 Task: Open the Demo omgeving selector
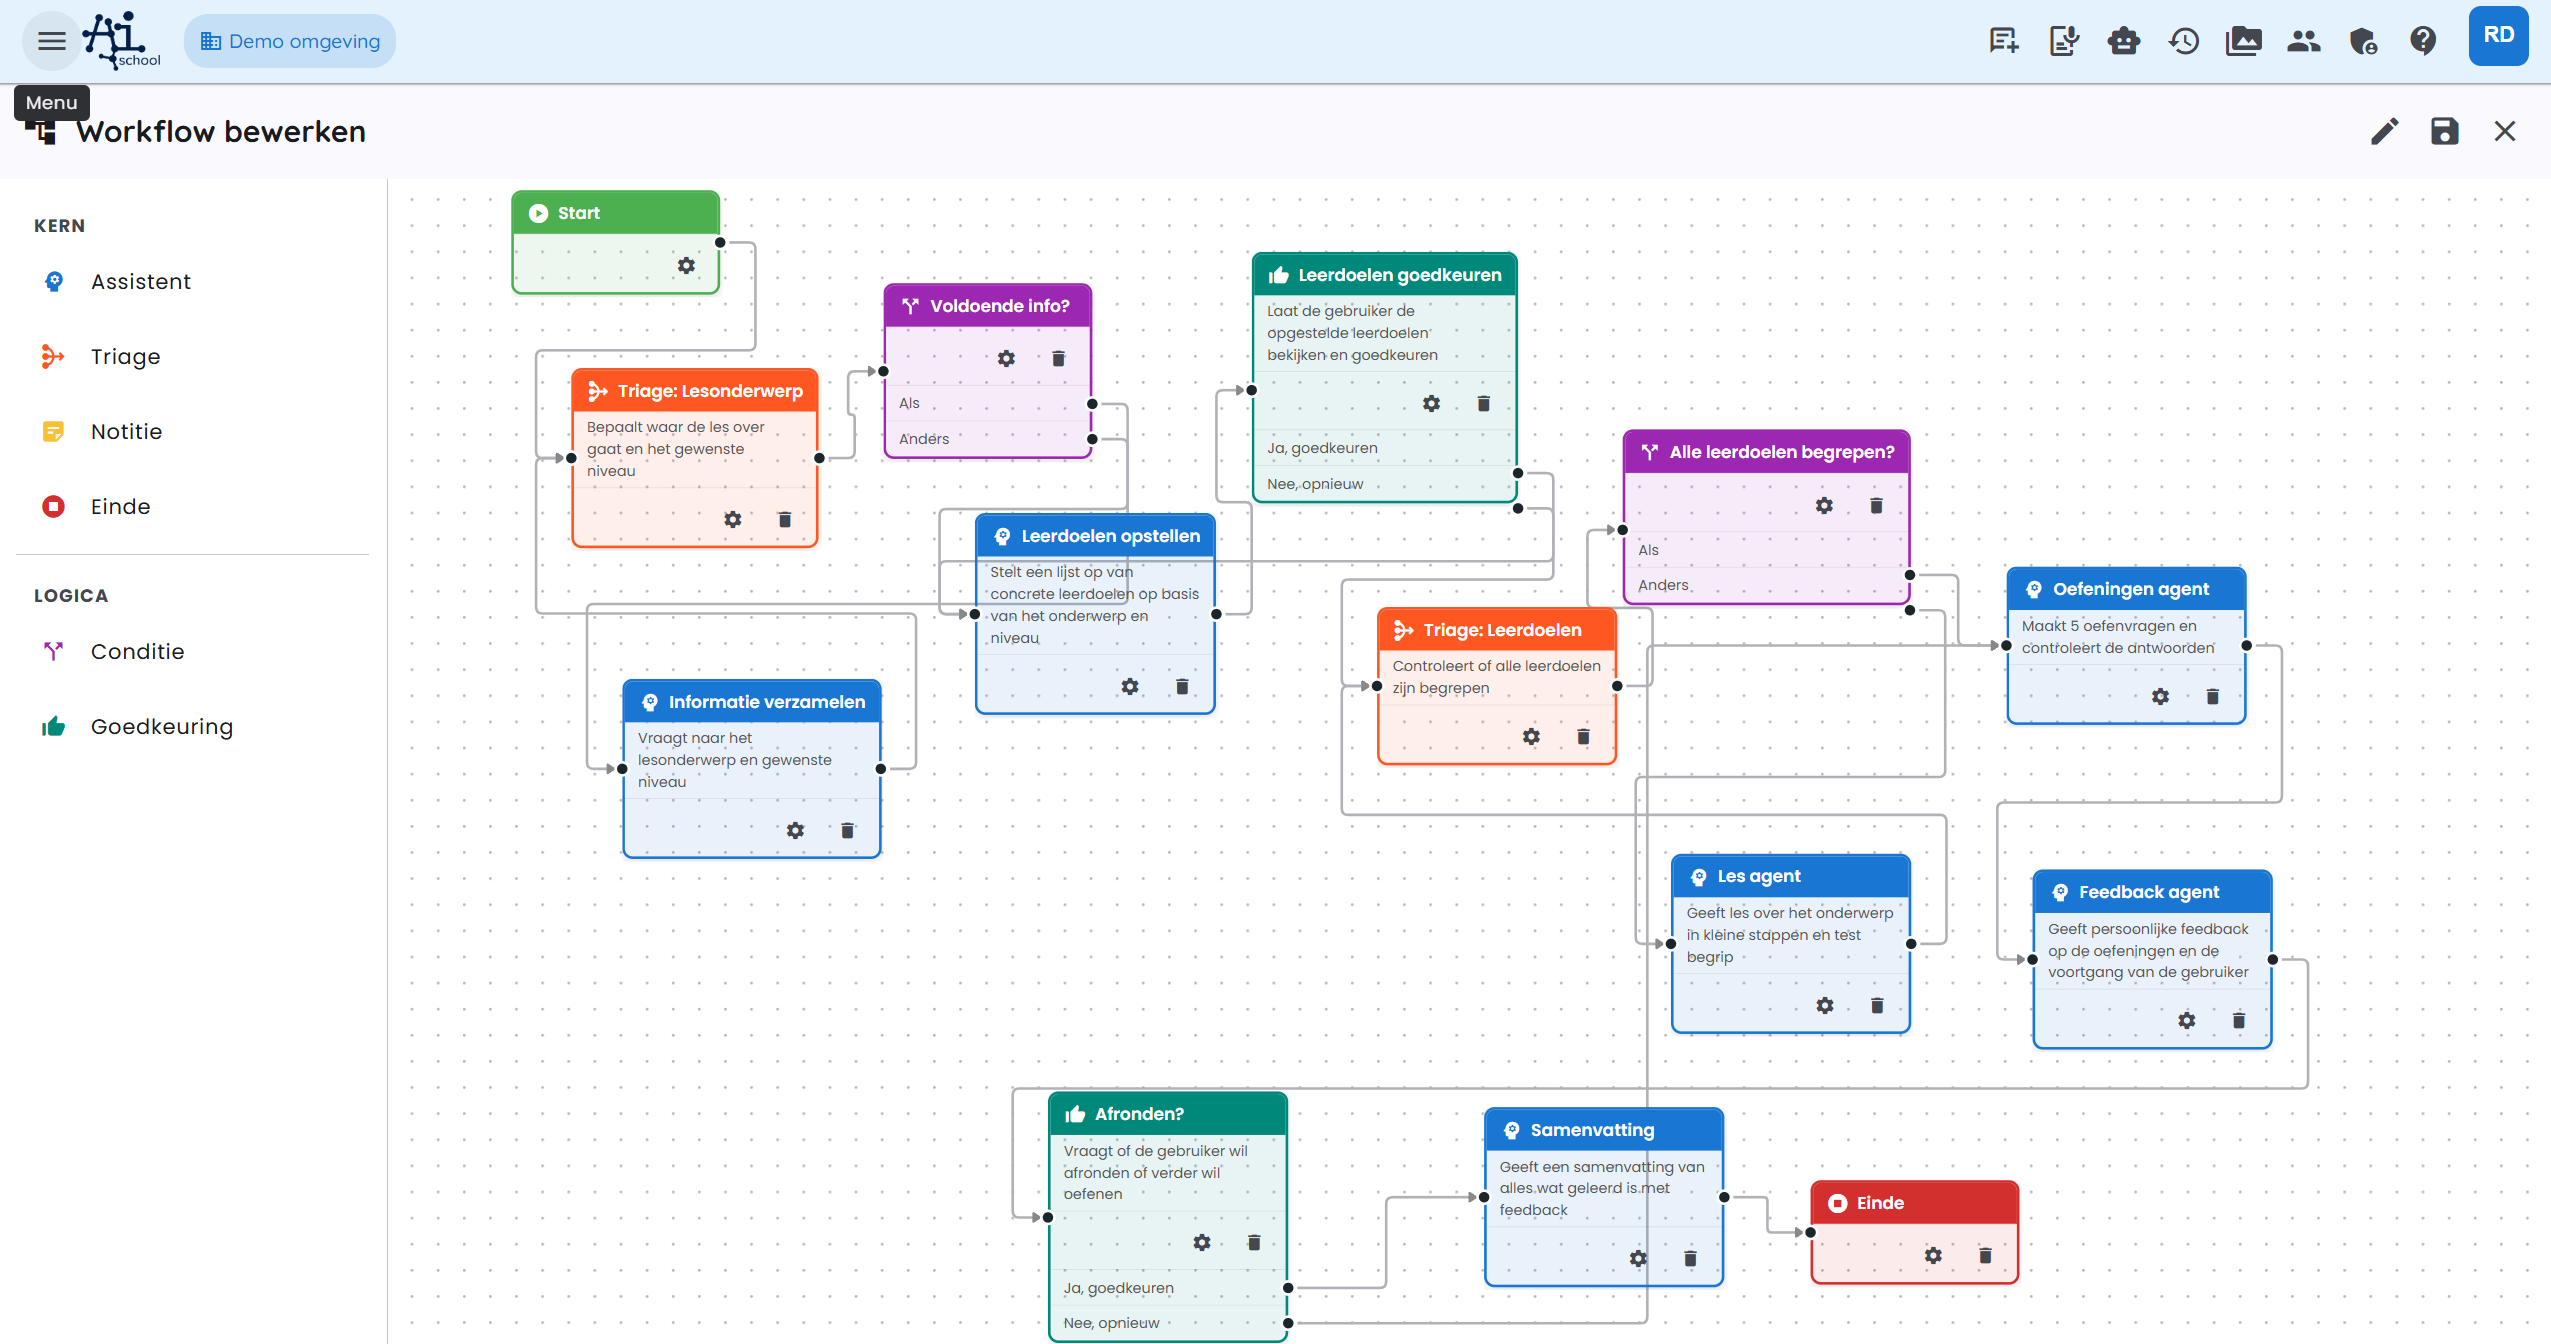[x=289, y=40]
